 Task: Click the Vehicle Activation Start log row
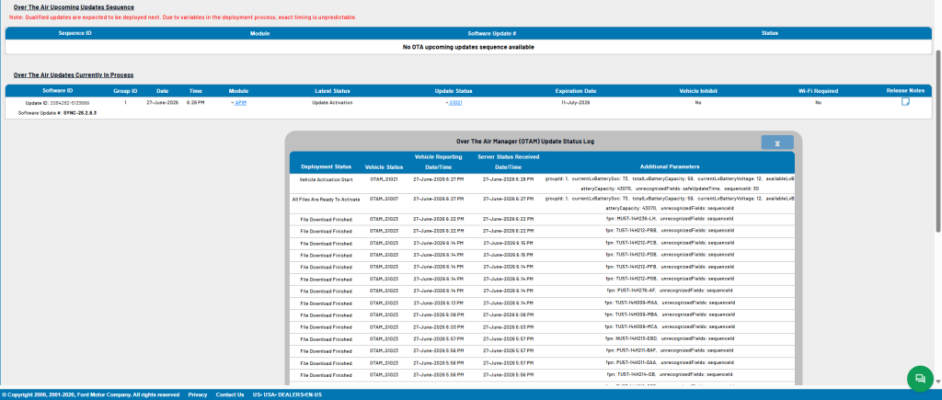(x=542, y=184)
